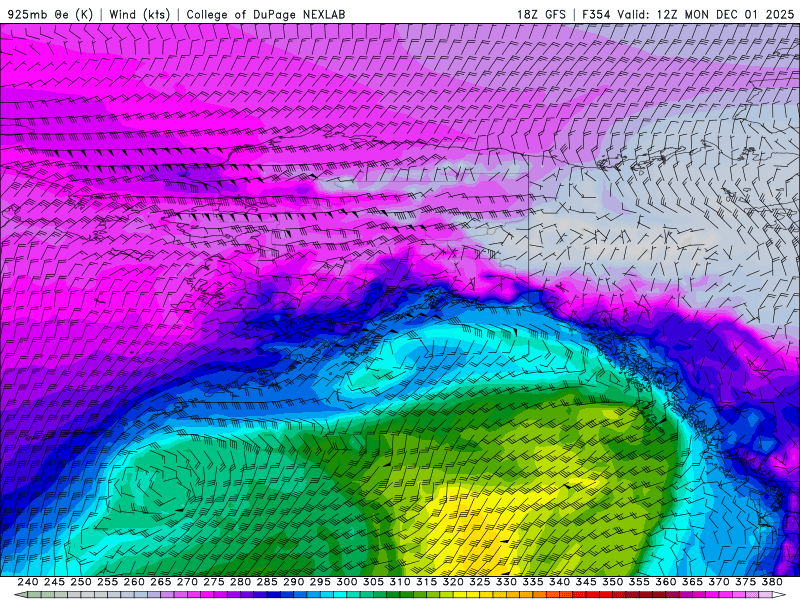Screen dimensions: 800x600
Task: Click the 370 value on the color scale
Action: click(x=719, y=582)
